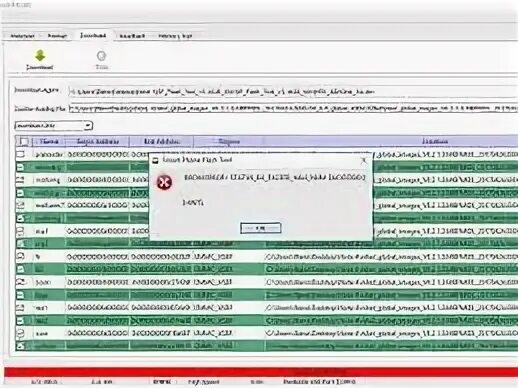Switch to the Welcome tab
The height and width of the screenshot is (388, 518).
[x=22, y=36]
